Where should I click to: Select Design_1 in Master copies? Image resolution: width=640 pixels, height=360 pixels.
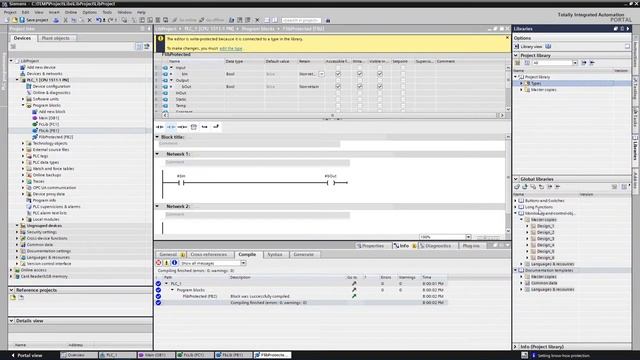coord(545,226)
